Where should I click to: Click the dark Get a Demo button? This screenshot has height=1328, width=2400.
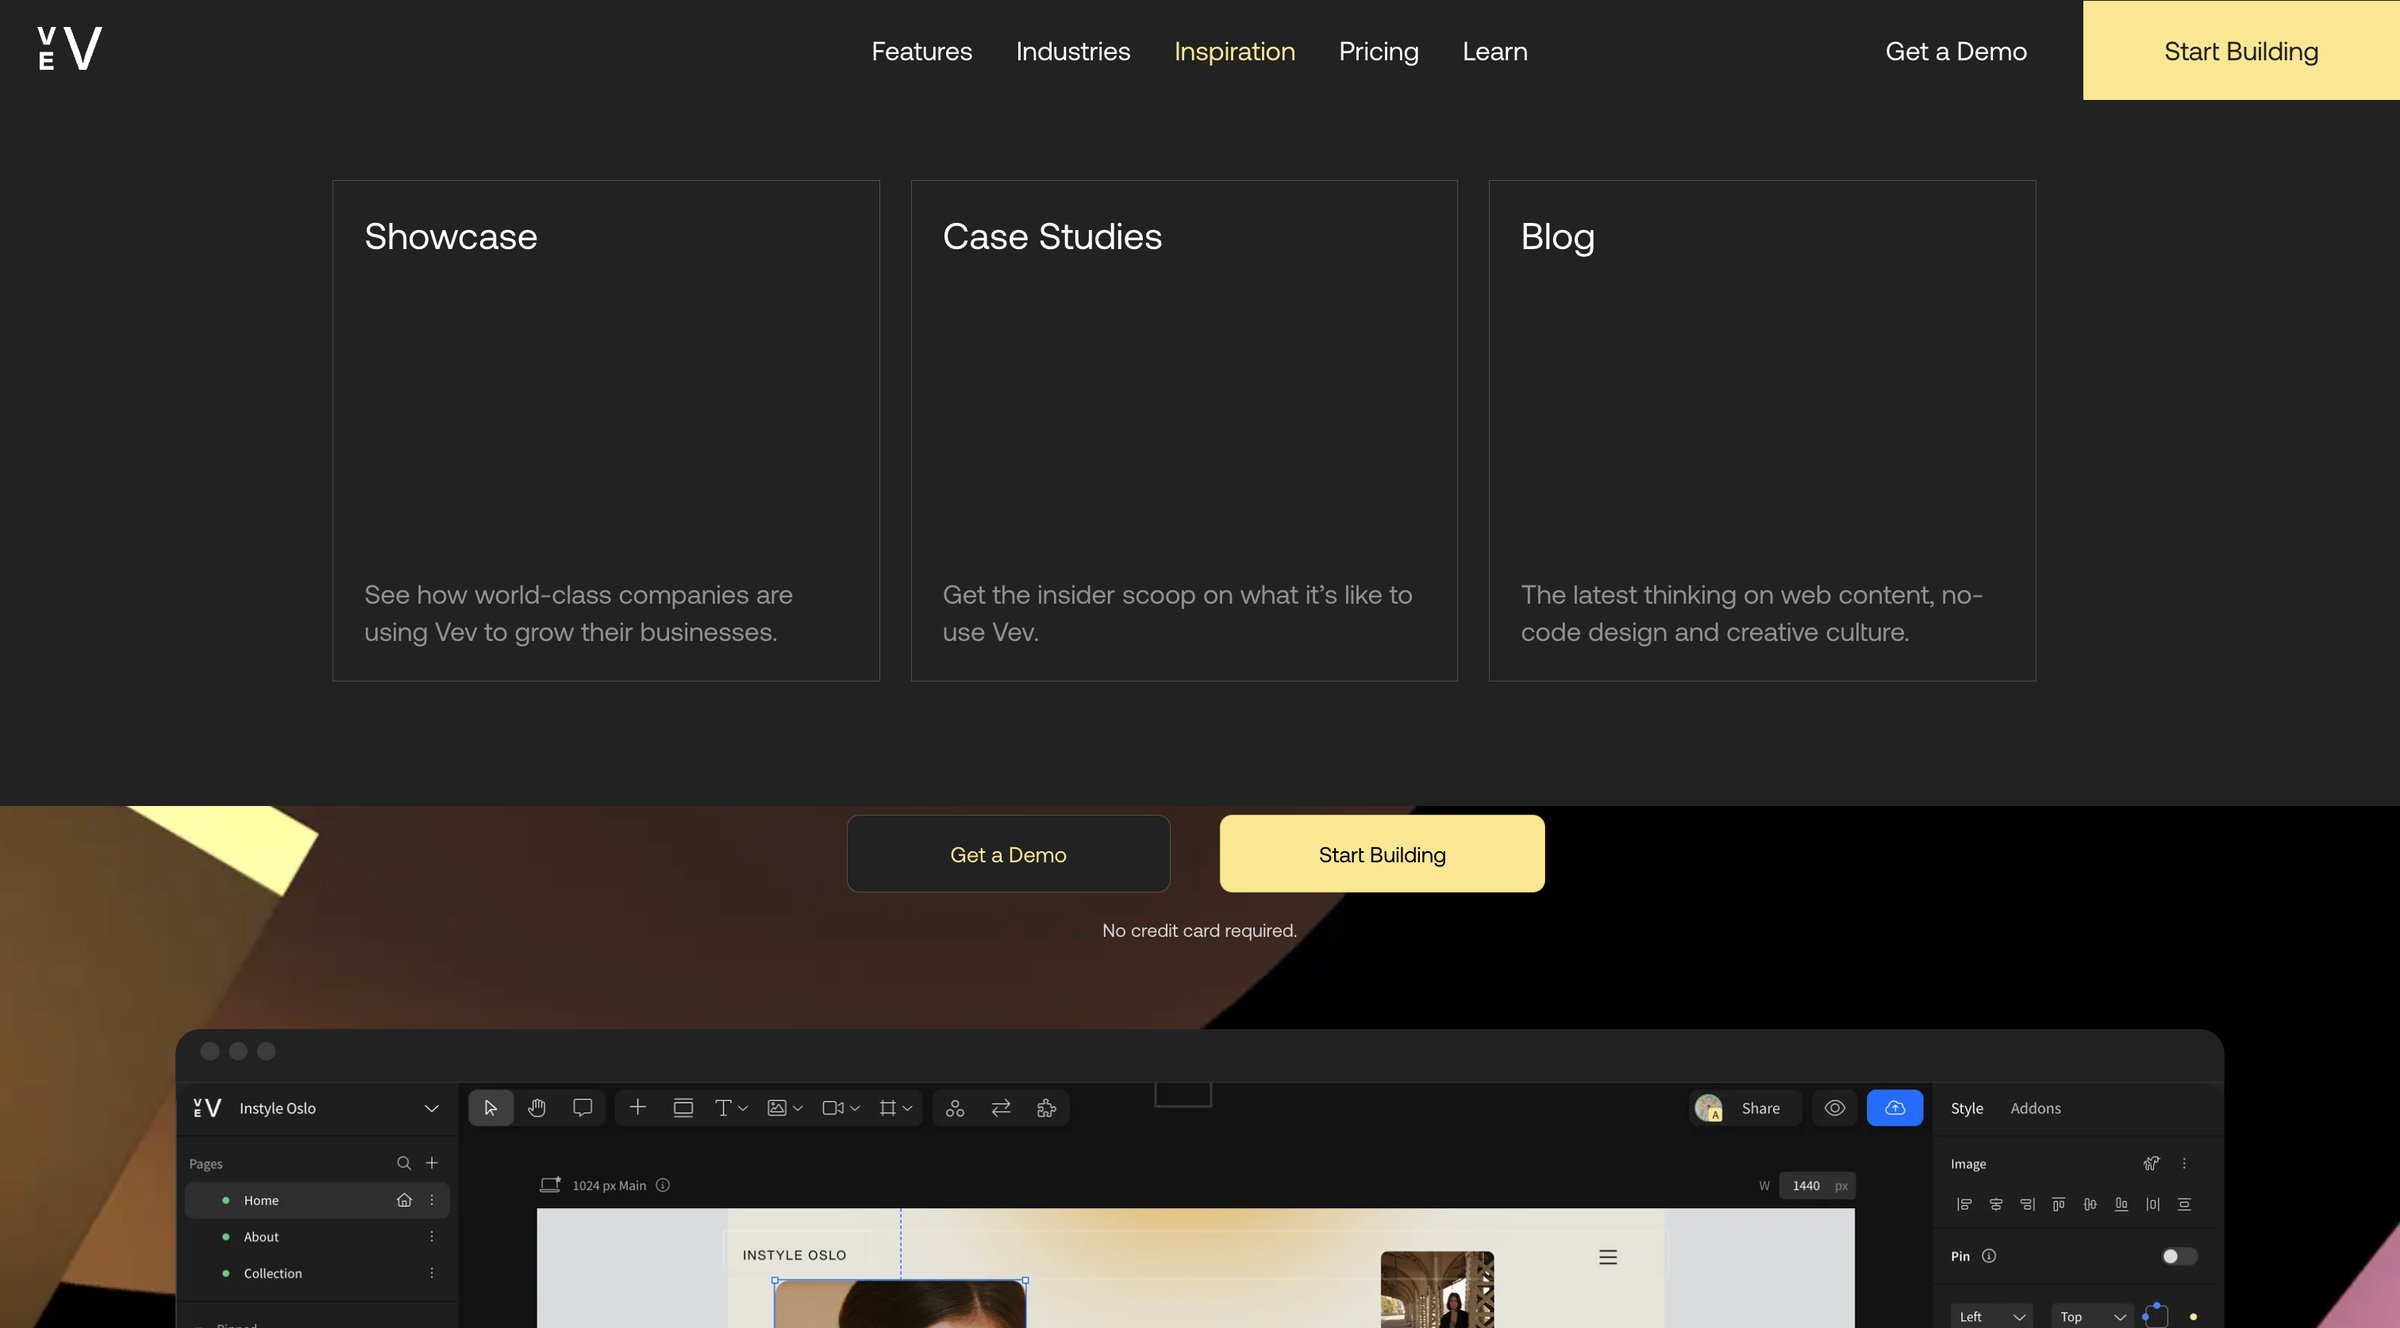(x=1008, y=854)
